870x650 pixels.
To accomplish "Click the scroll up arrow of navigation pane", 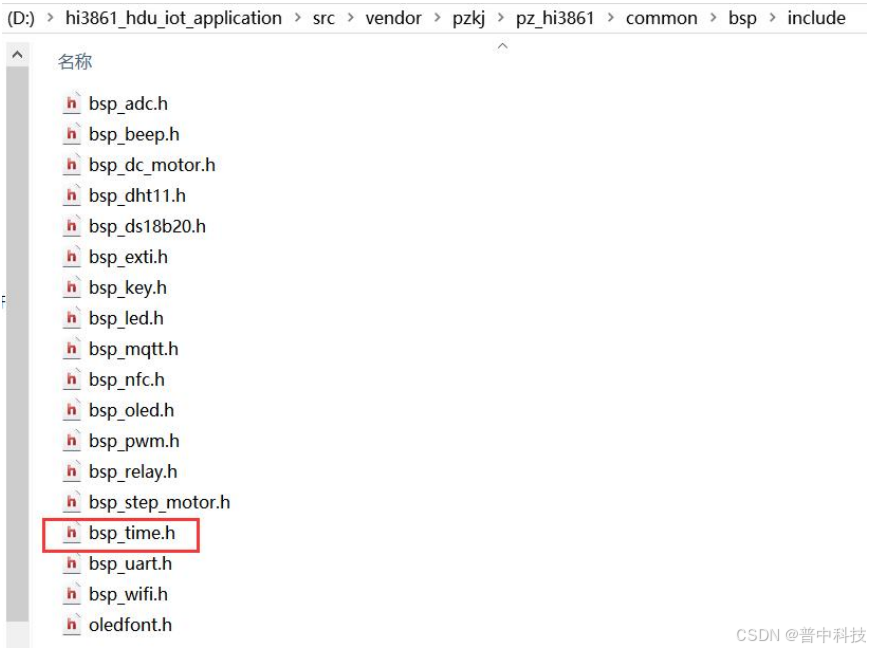I will click(17, 54).
